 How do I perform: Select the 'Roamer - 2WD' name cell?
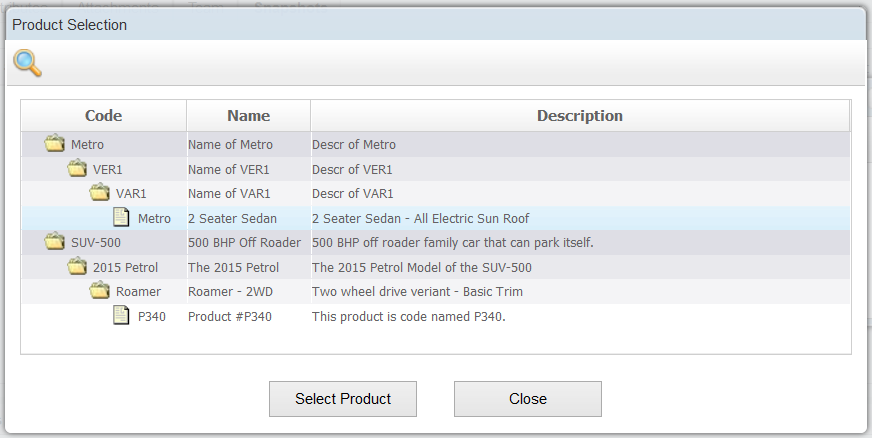[x=229, y=292]
